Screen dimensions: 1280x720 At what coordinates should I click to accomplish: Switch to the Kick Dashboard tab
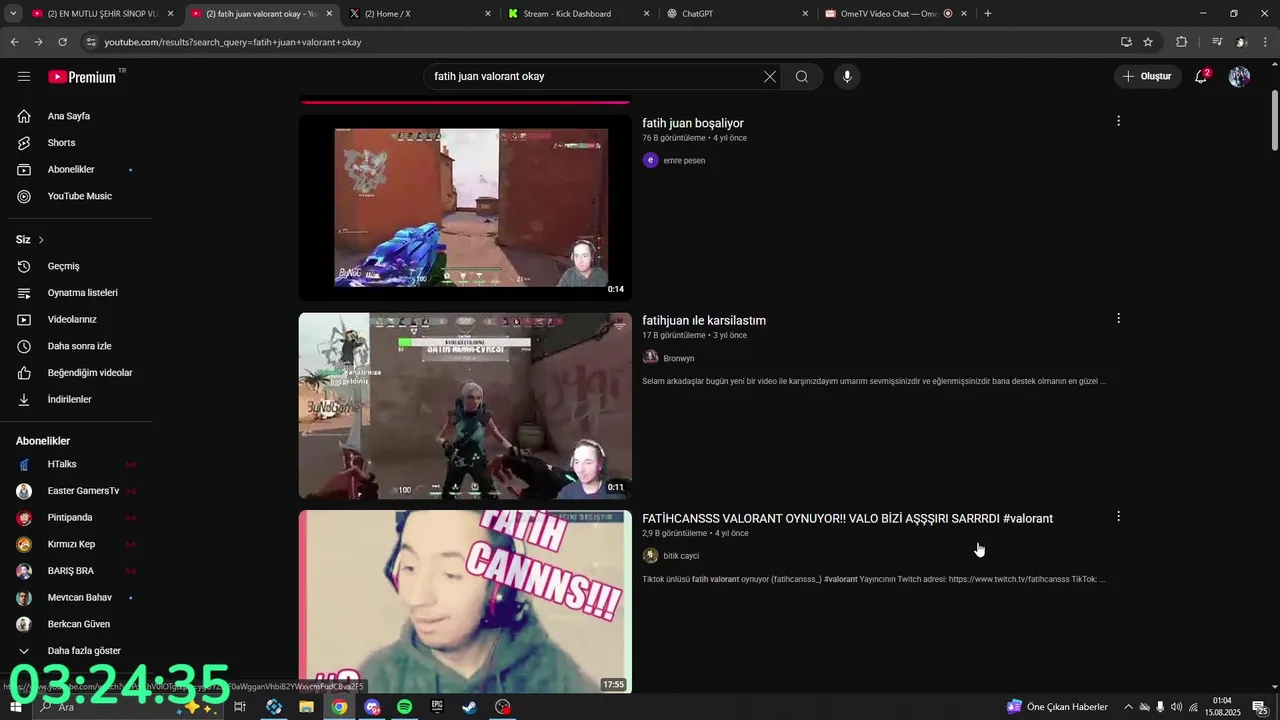578,14
